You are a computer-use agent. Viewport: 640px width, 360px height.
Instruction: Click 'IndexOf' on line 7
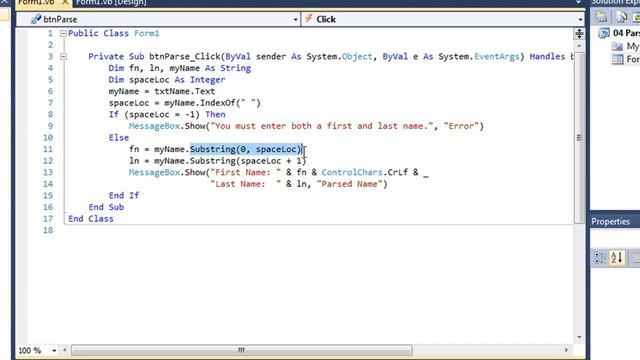tap(218, 103)
